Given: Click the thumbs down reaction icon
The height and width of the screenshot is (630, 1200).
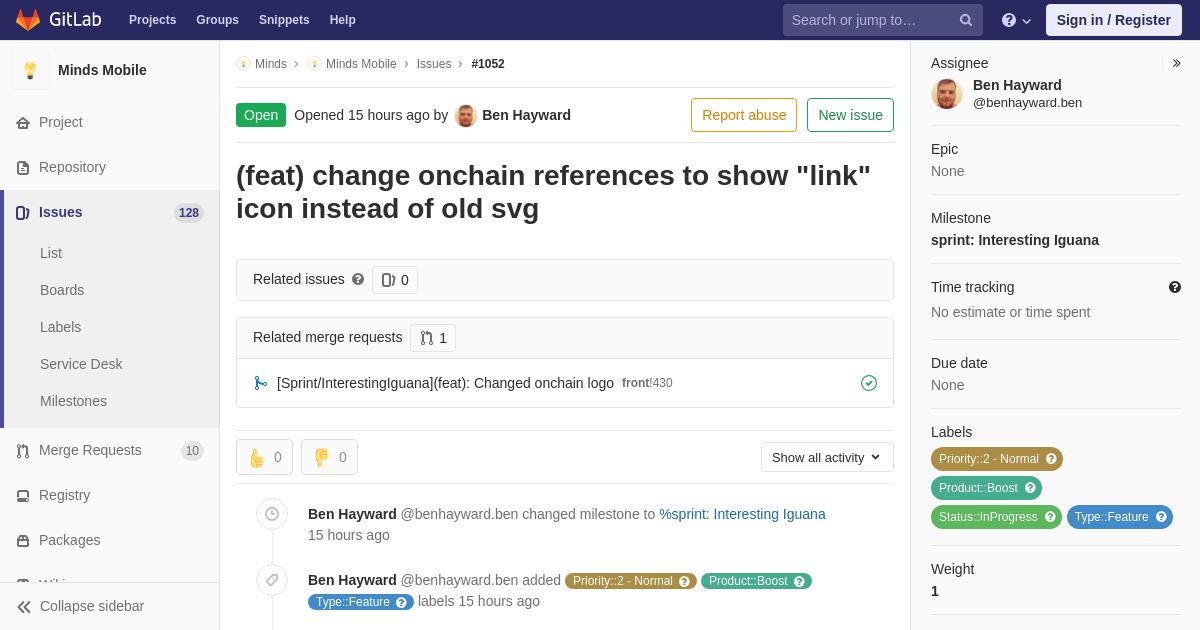Looking at the screenshot, I should click(321, 457).
